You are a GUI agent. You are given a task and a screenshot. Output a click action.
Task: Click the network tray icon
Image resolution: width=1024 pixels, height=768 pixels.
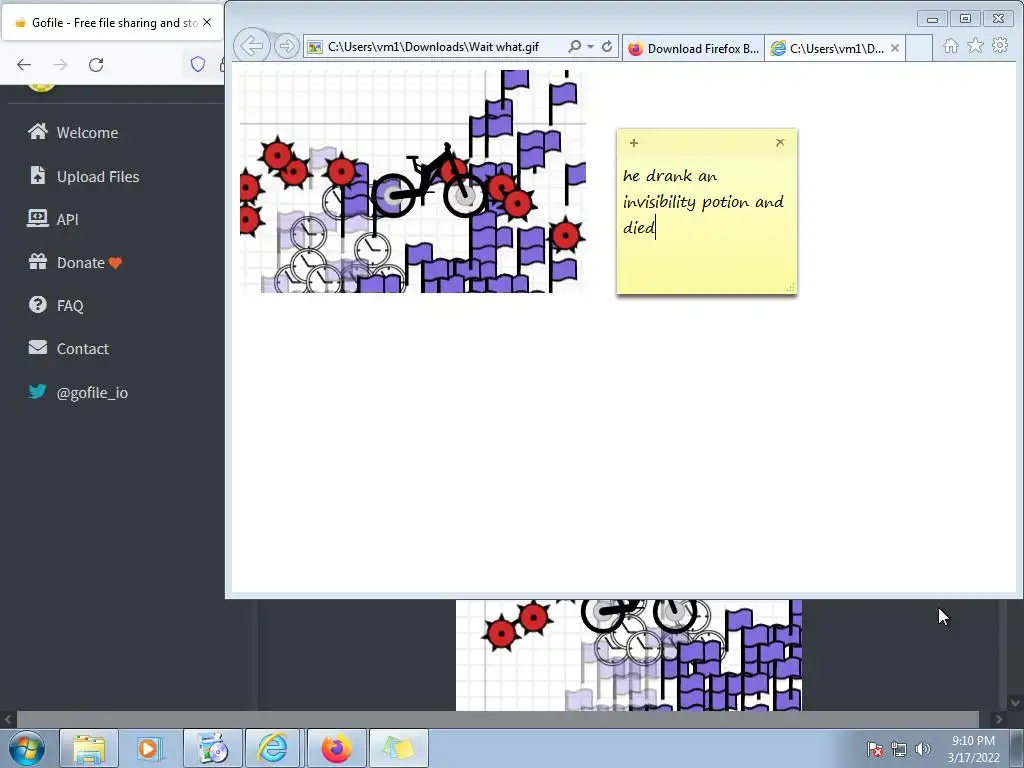tap(899, 749)
